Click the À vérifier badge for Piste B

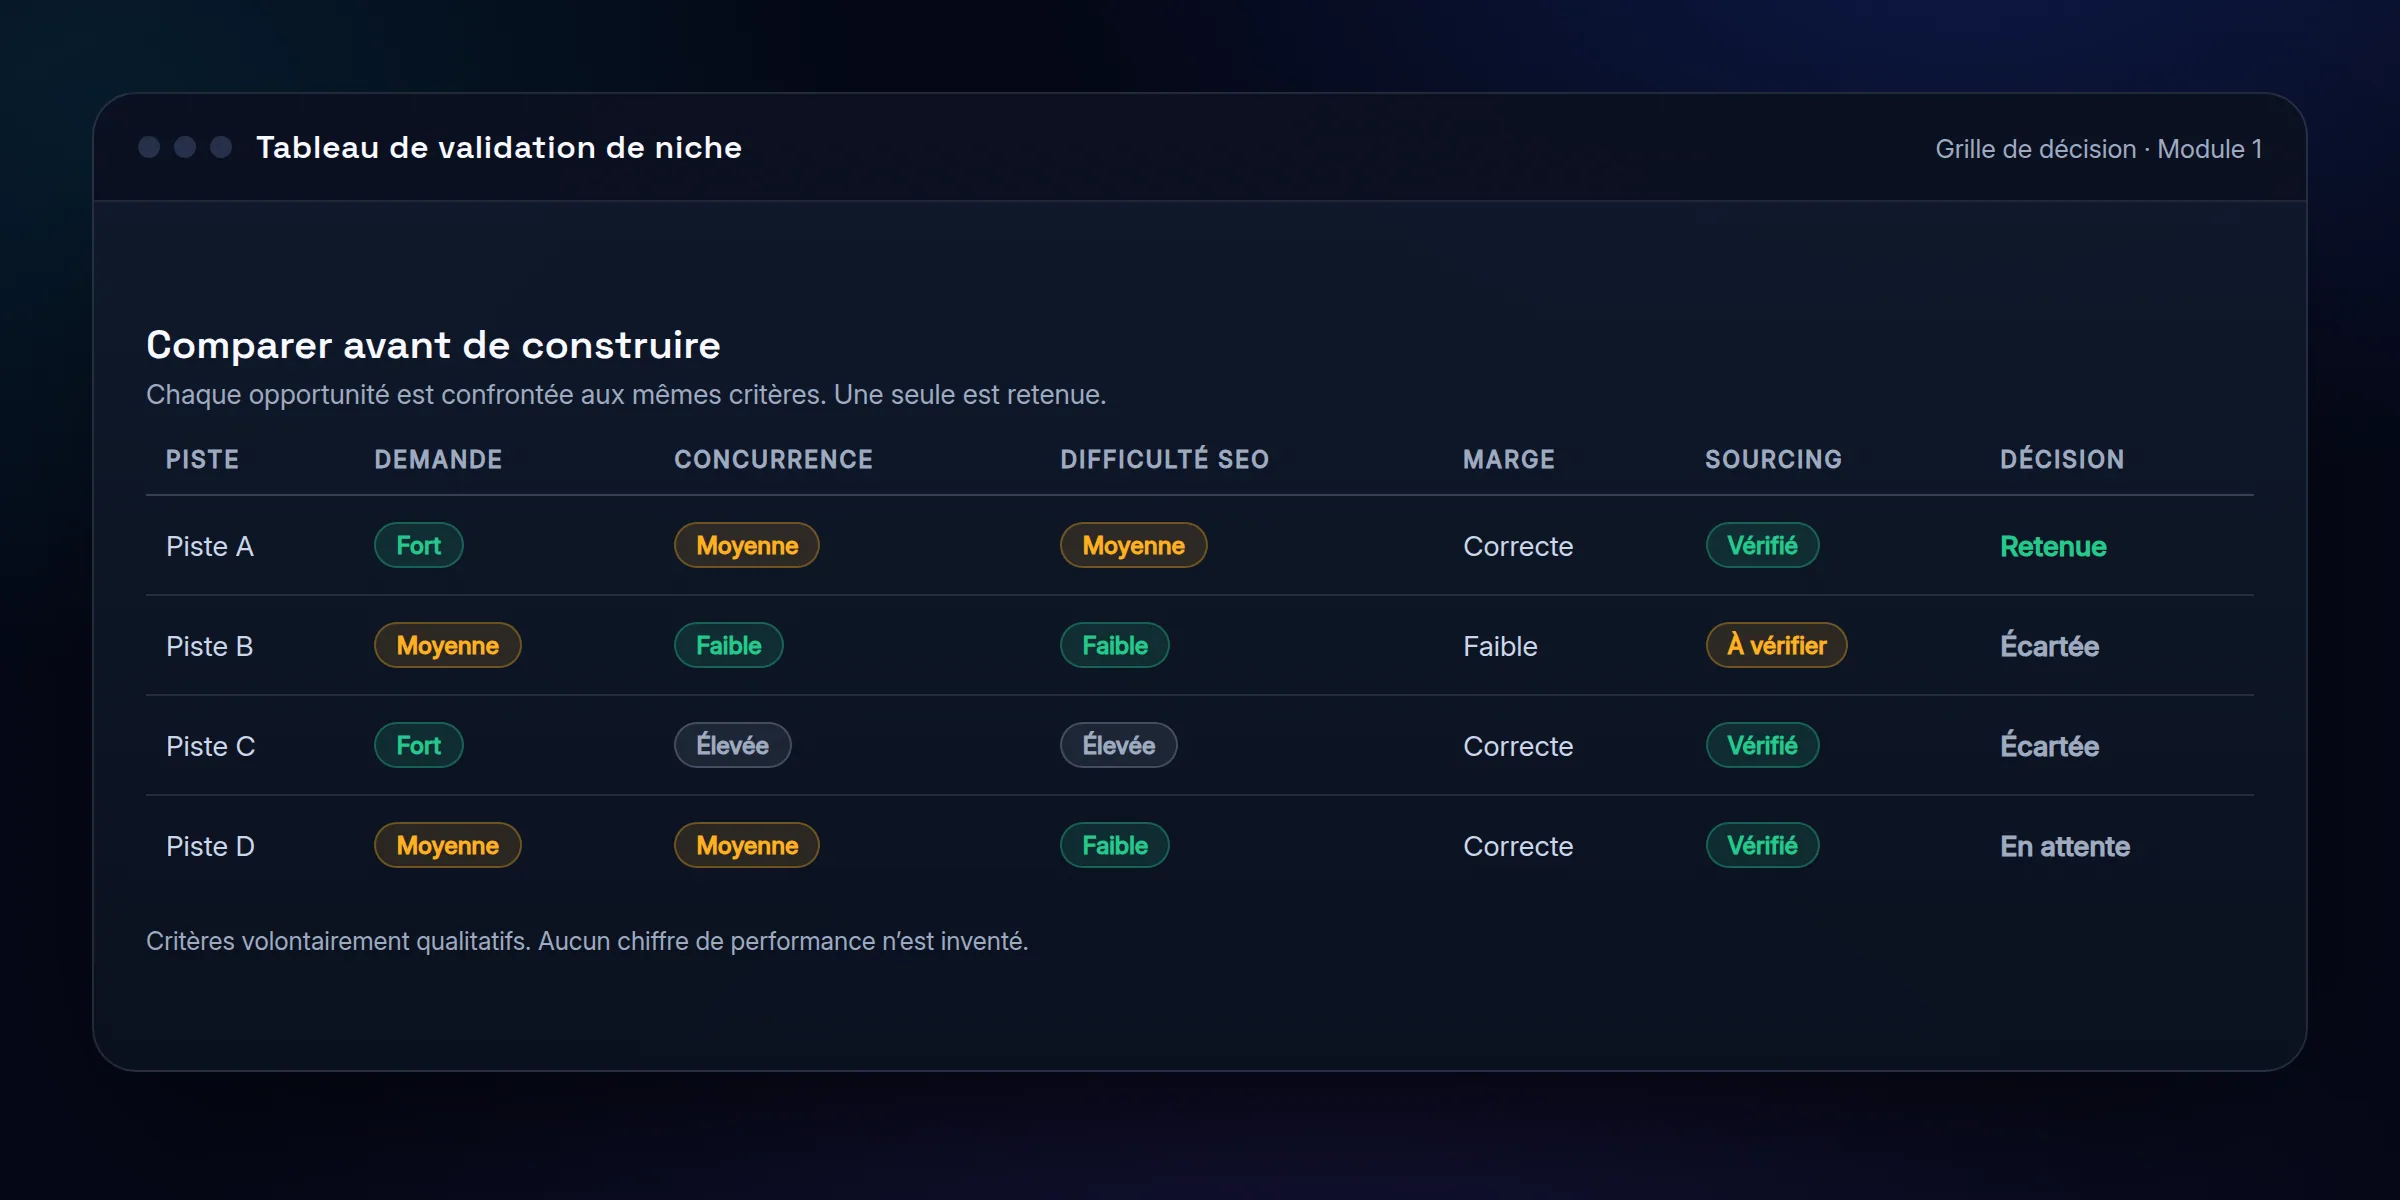[1776, 645]
